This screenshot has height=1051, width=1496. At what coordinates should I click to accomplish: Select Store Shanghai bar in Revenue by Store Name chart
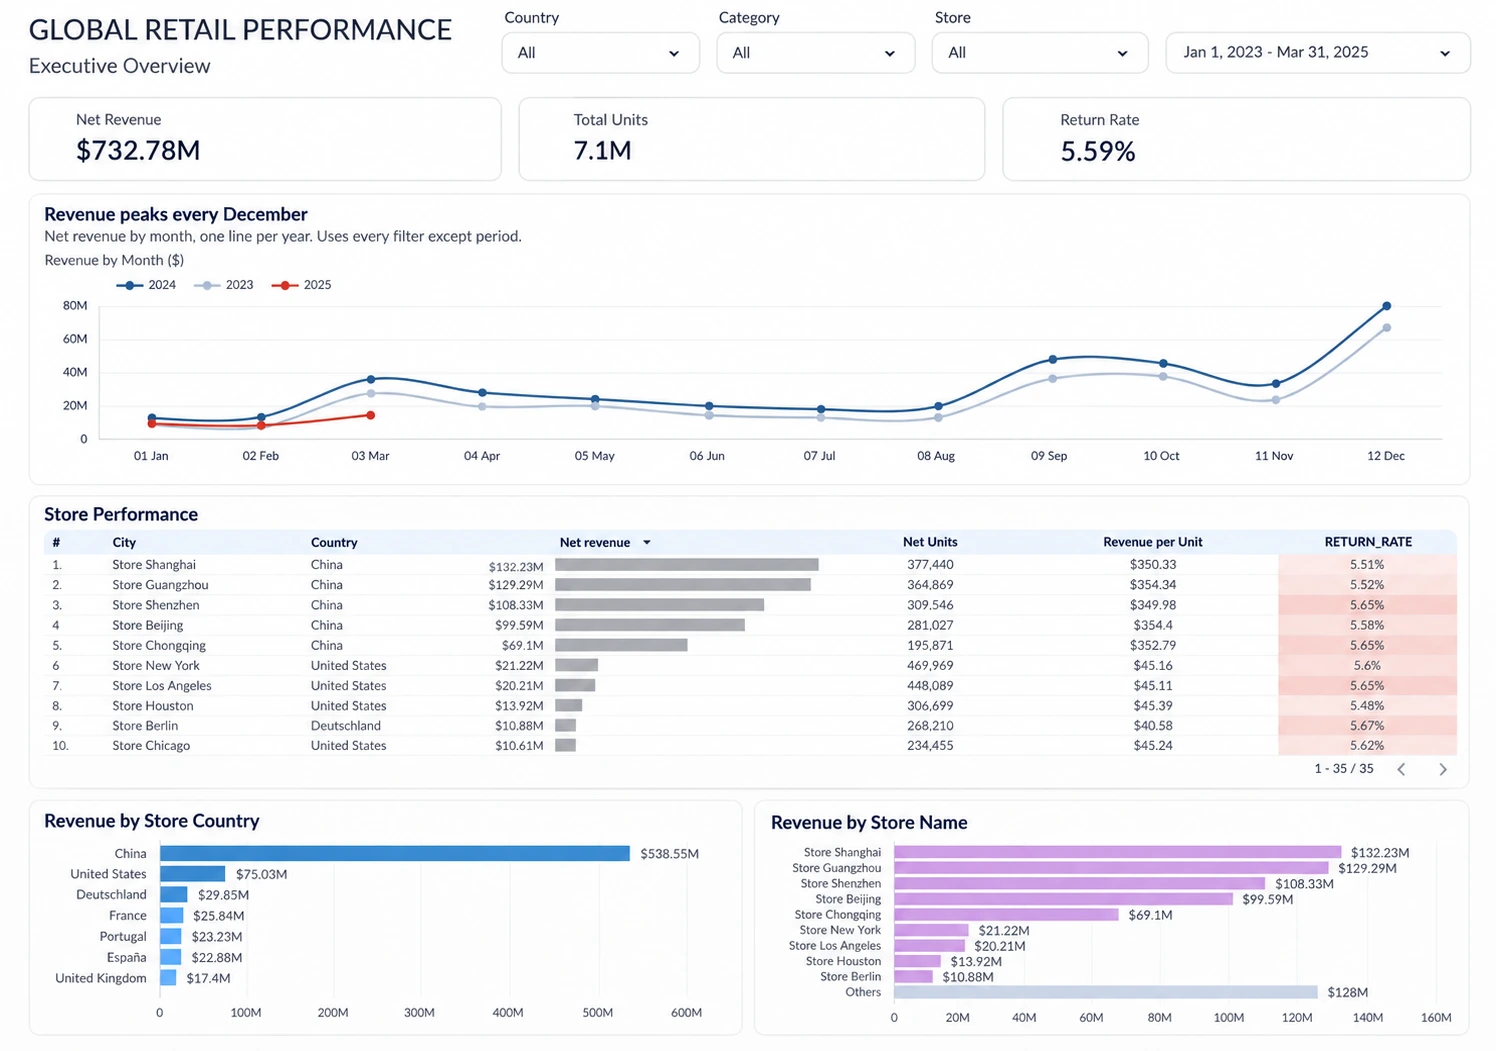click(1118, 852)
